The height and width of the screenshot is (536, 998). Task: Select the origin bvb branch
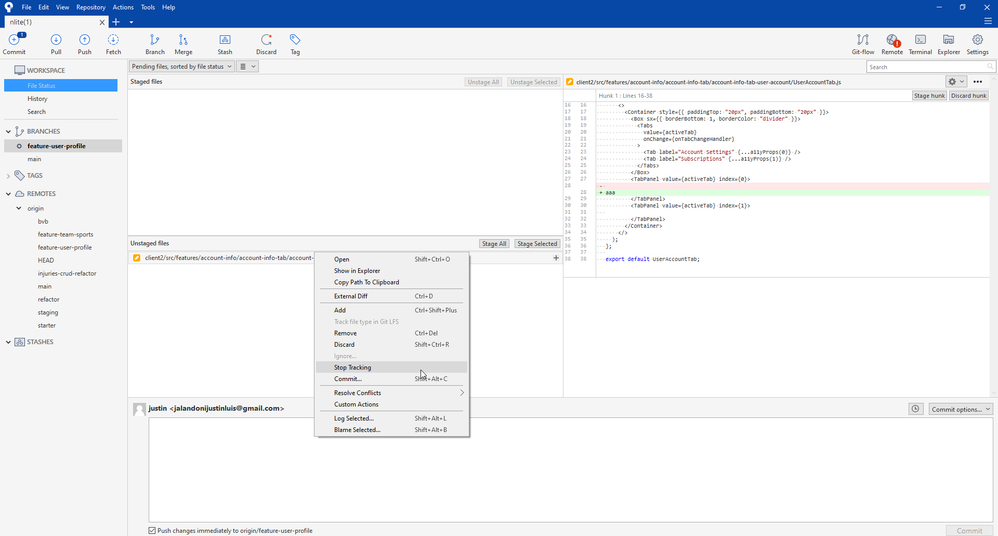(x=43, y=222)
